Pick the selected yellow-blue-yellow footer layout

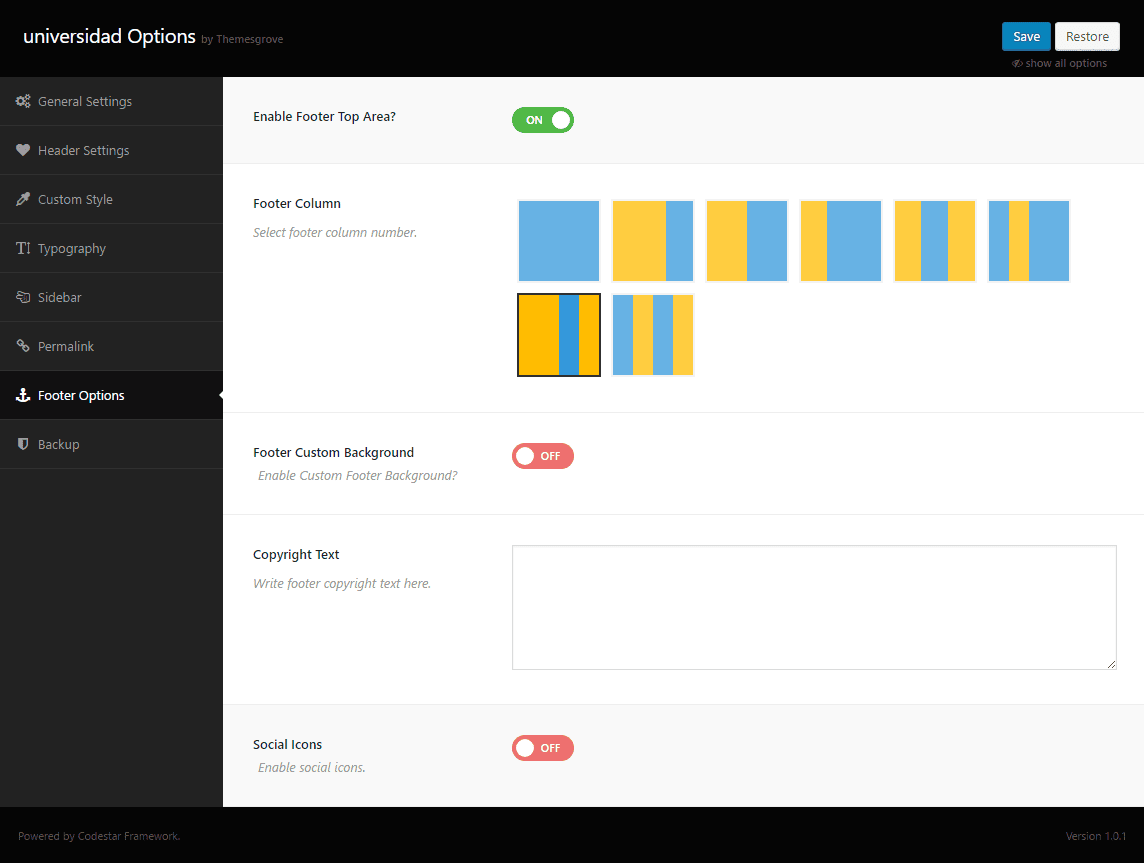pos(559,335)
